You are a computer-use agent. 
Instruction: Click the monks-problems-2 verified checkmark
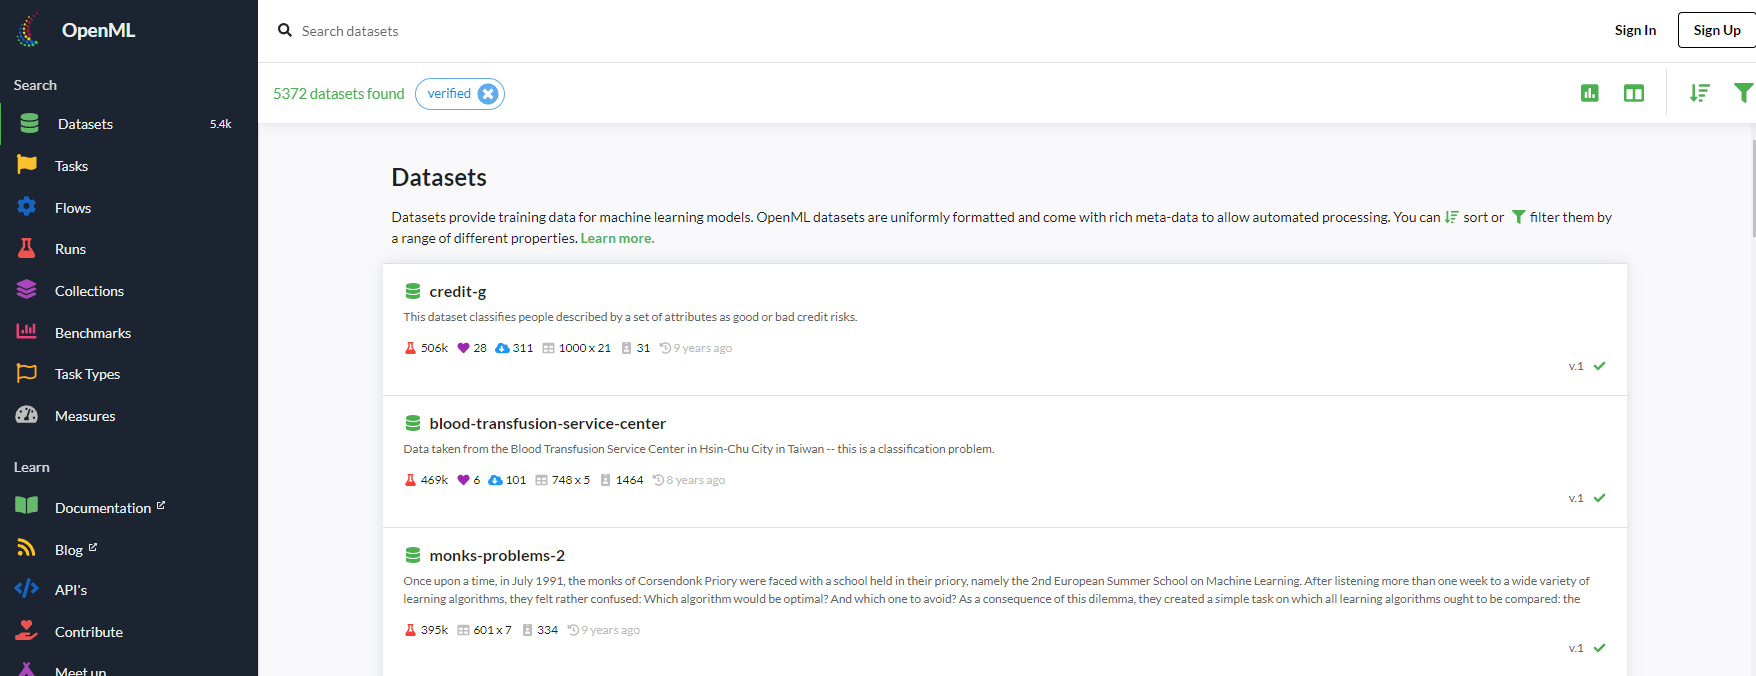1599,648
